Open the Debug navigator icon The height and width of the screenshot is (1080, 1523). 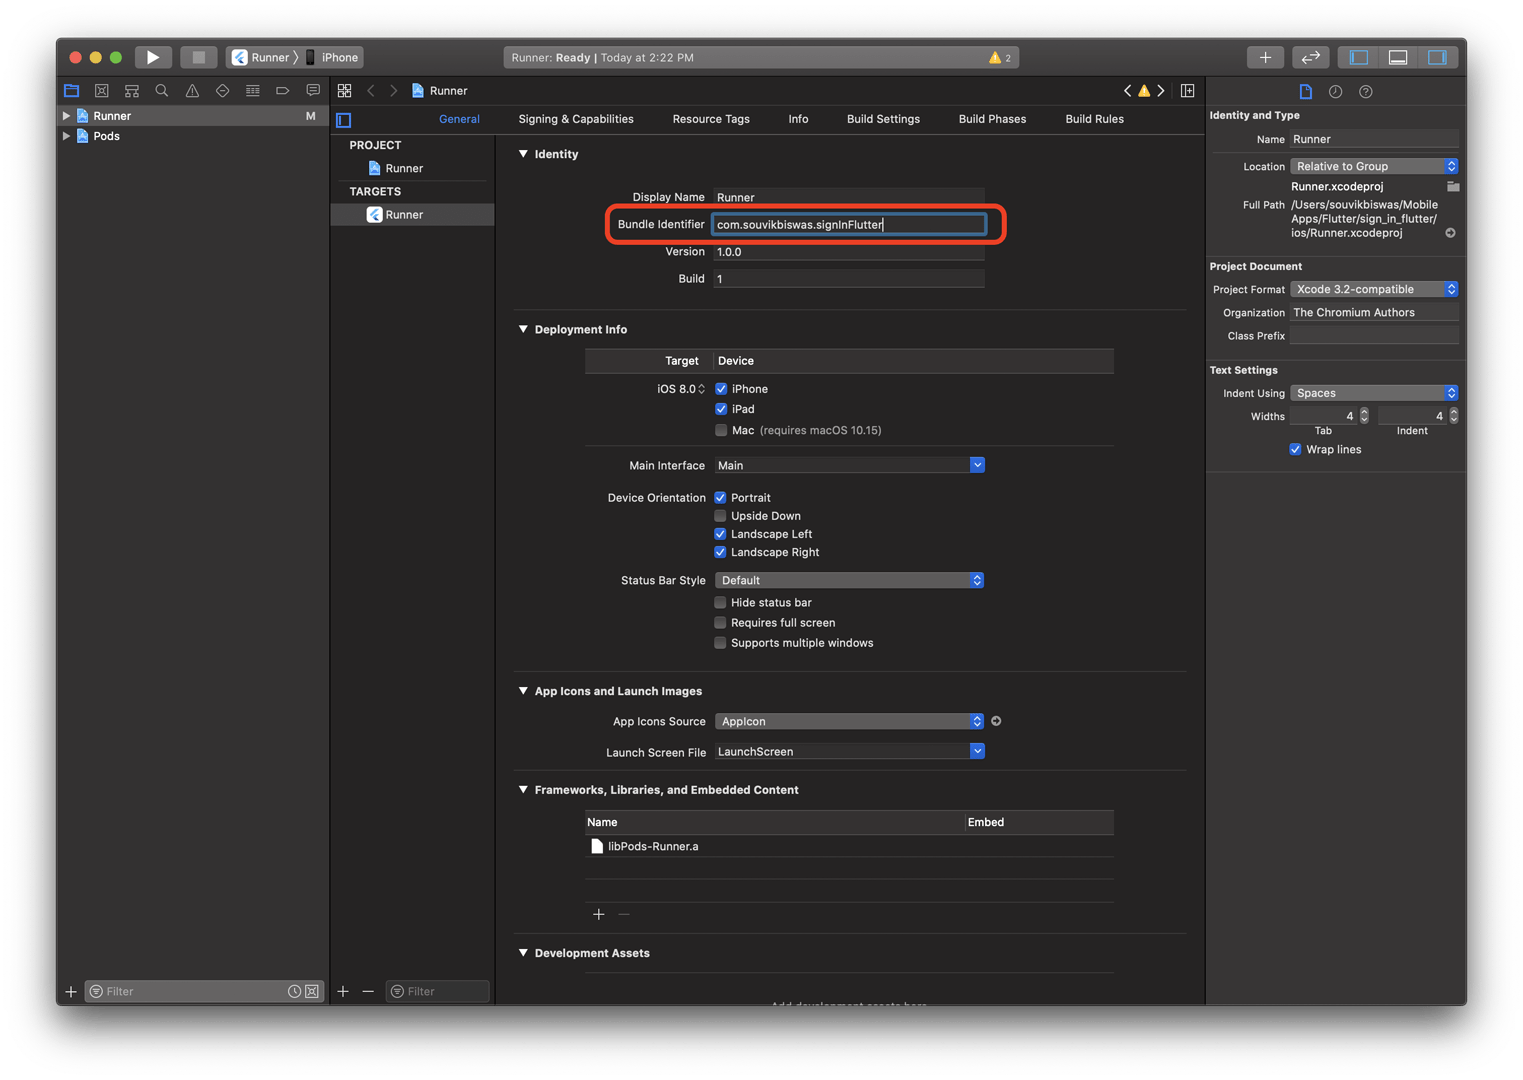click(252, 91)
